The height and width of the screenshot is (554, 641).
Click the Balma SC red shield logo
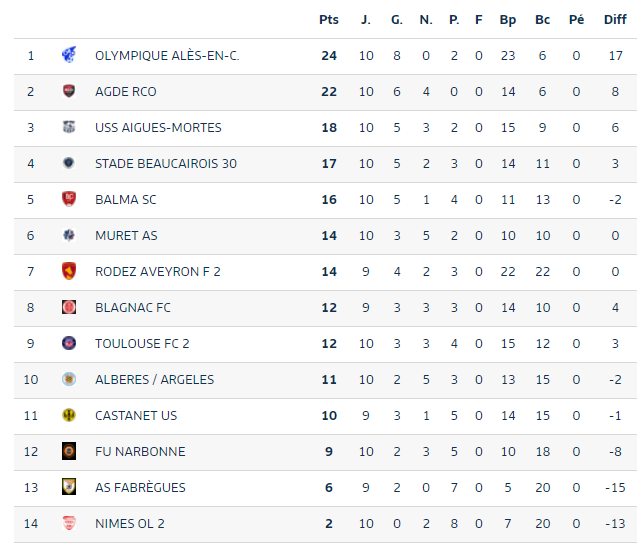point(69,199)
